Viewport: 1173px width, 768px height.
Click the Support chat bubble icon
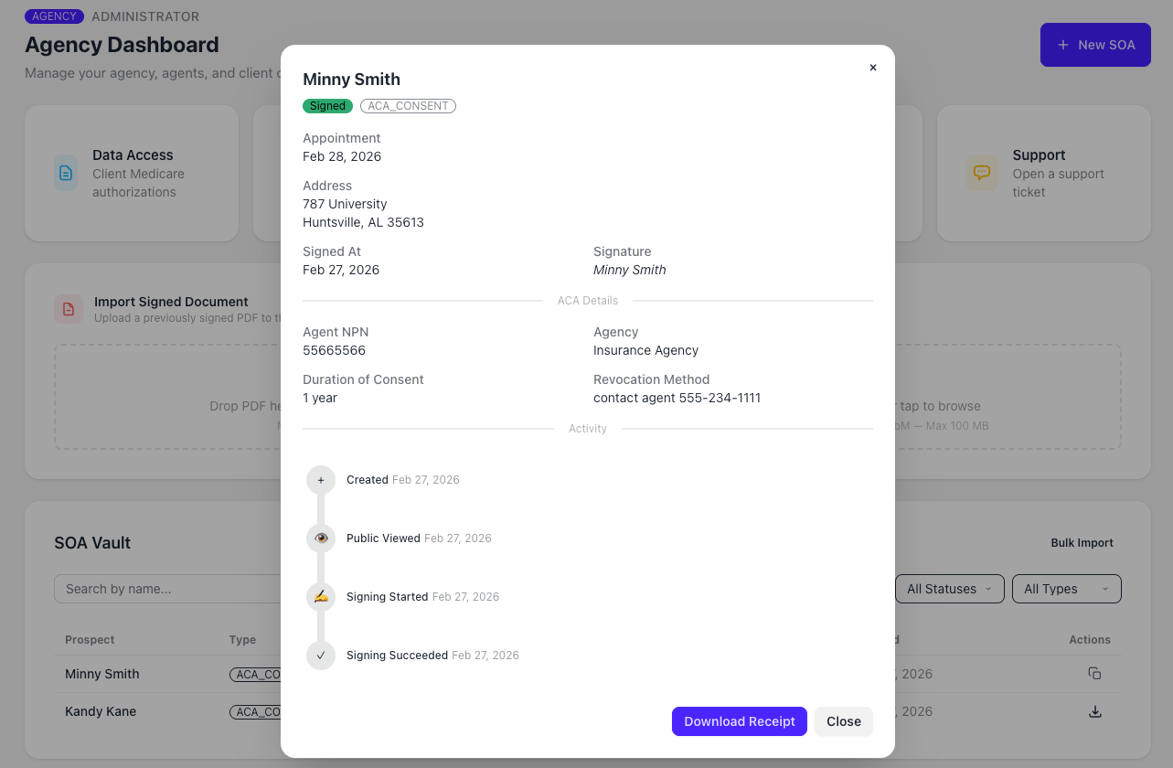click(x=981, y=172)
